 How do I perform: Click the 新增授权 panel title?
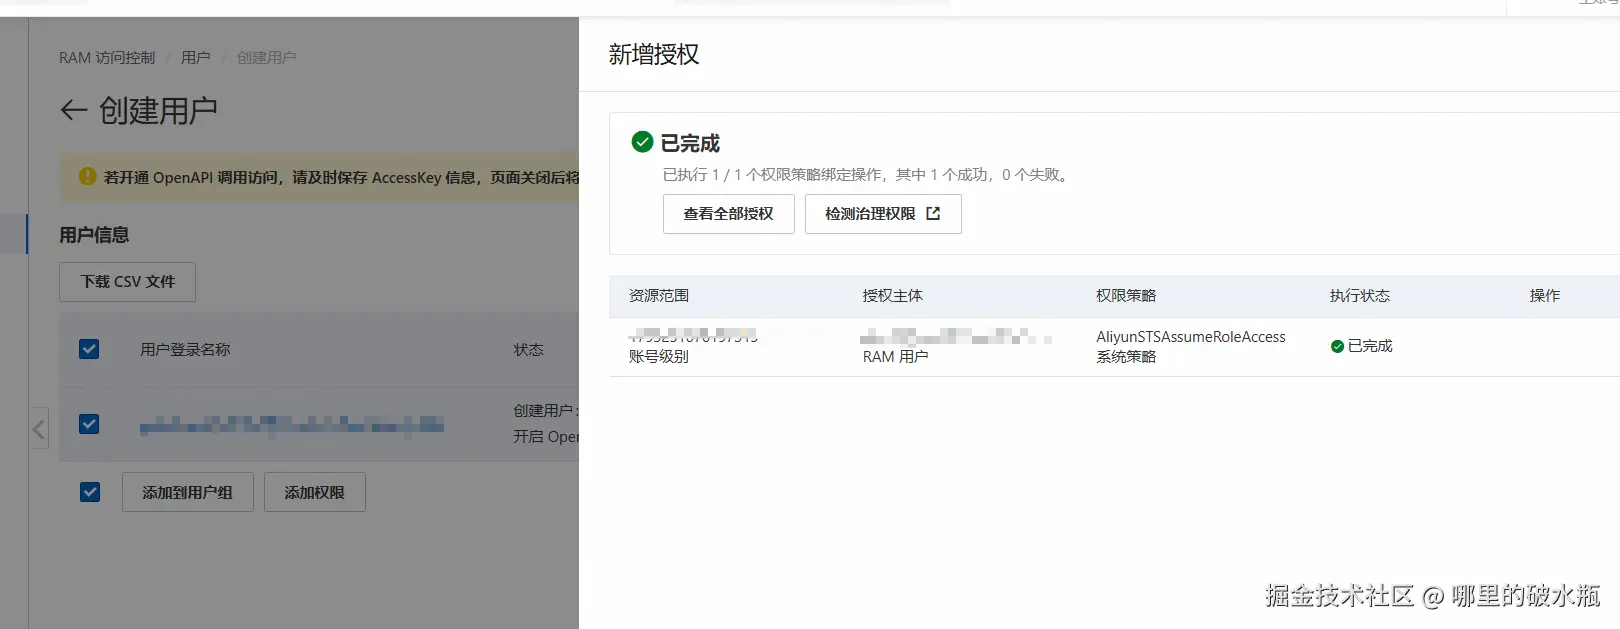[654, 54]
